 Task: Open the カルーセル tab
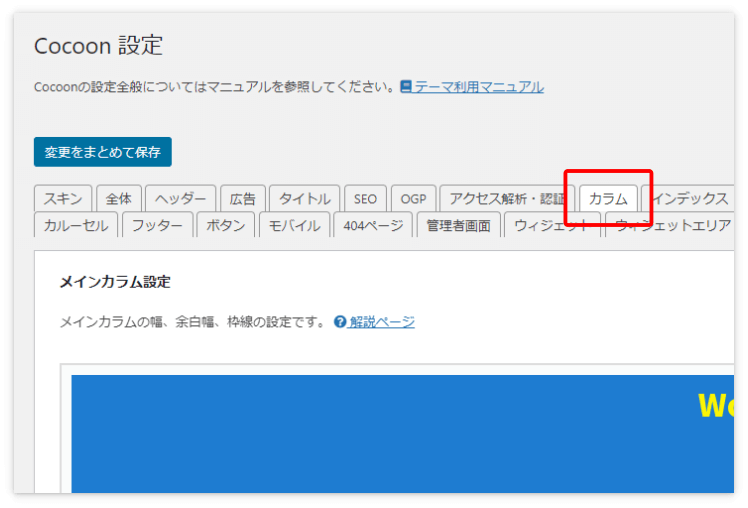pos(76,225)
